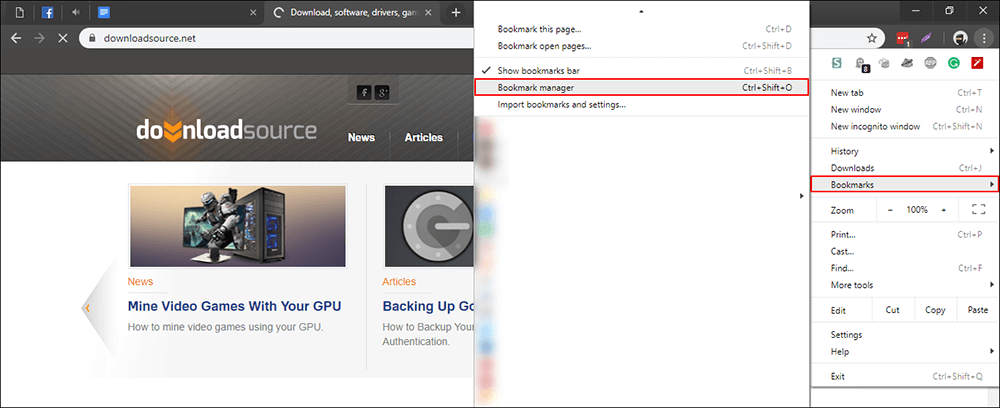Expand the blurred bookmark folder arrow
This screenshot has height=408, width=1000.
click(802, 196)
